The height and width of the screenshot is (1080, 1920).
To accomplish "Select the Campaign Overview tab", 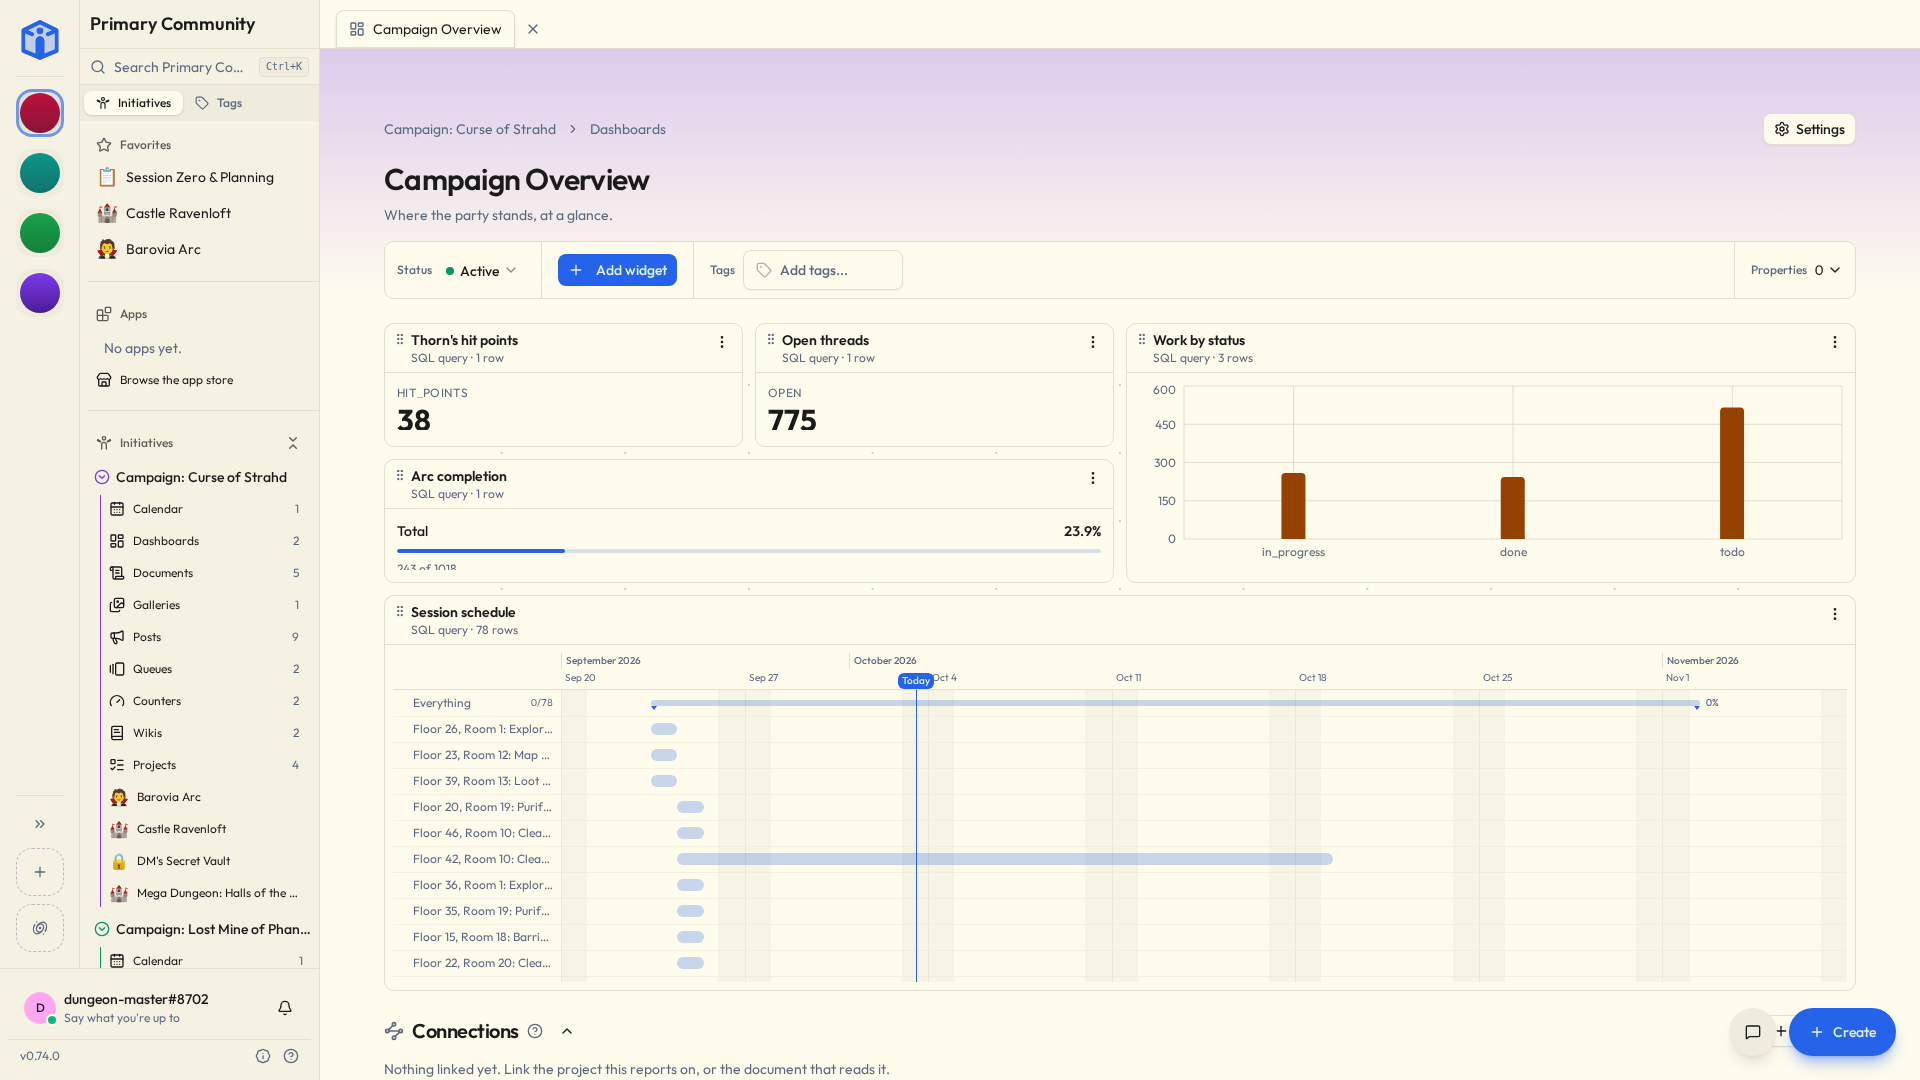I will click(x=426, y=29).
